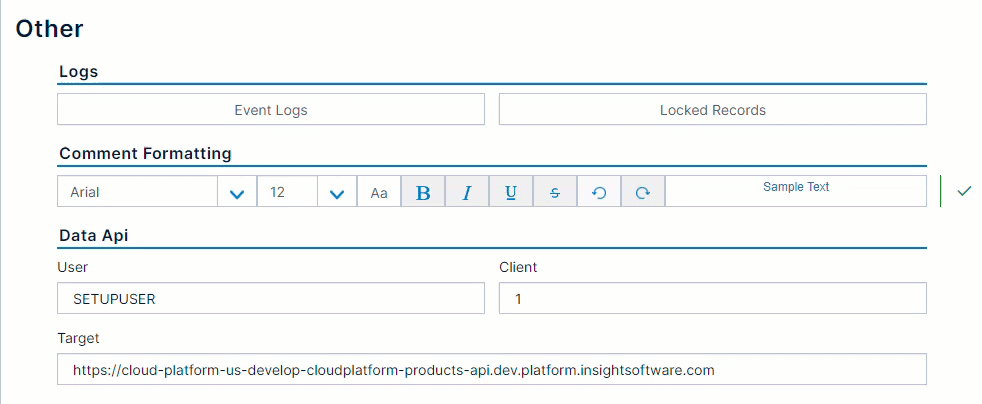Screen dimensions: 982x404
Task: Click the Arial font name box
Action: 137,192
